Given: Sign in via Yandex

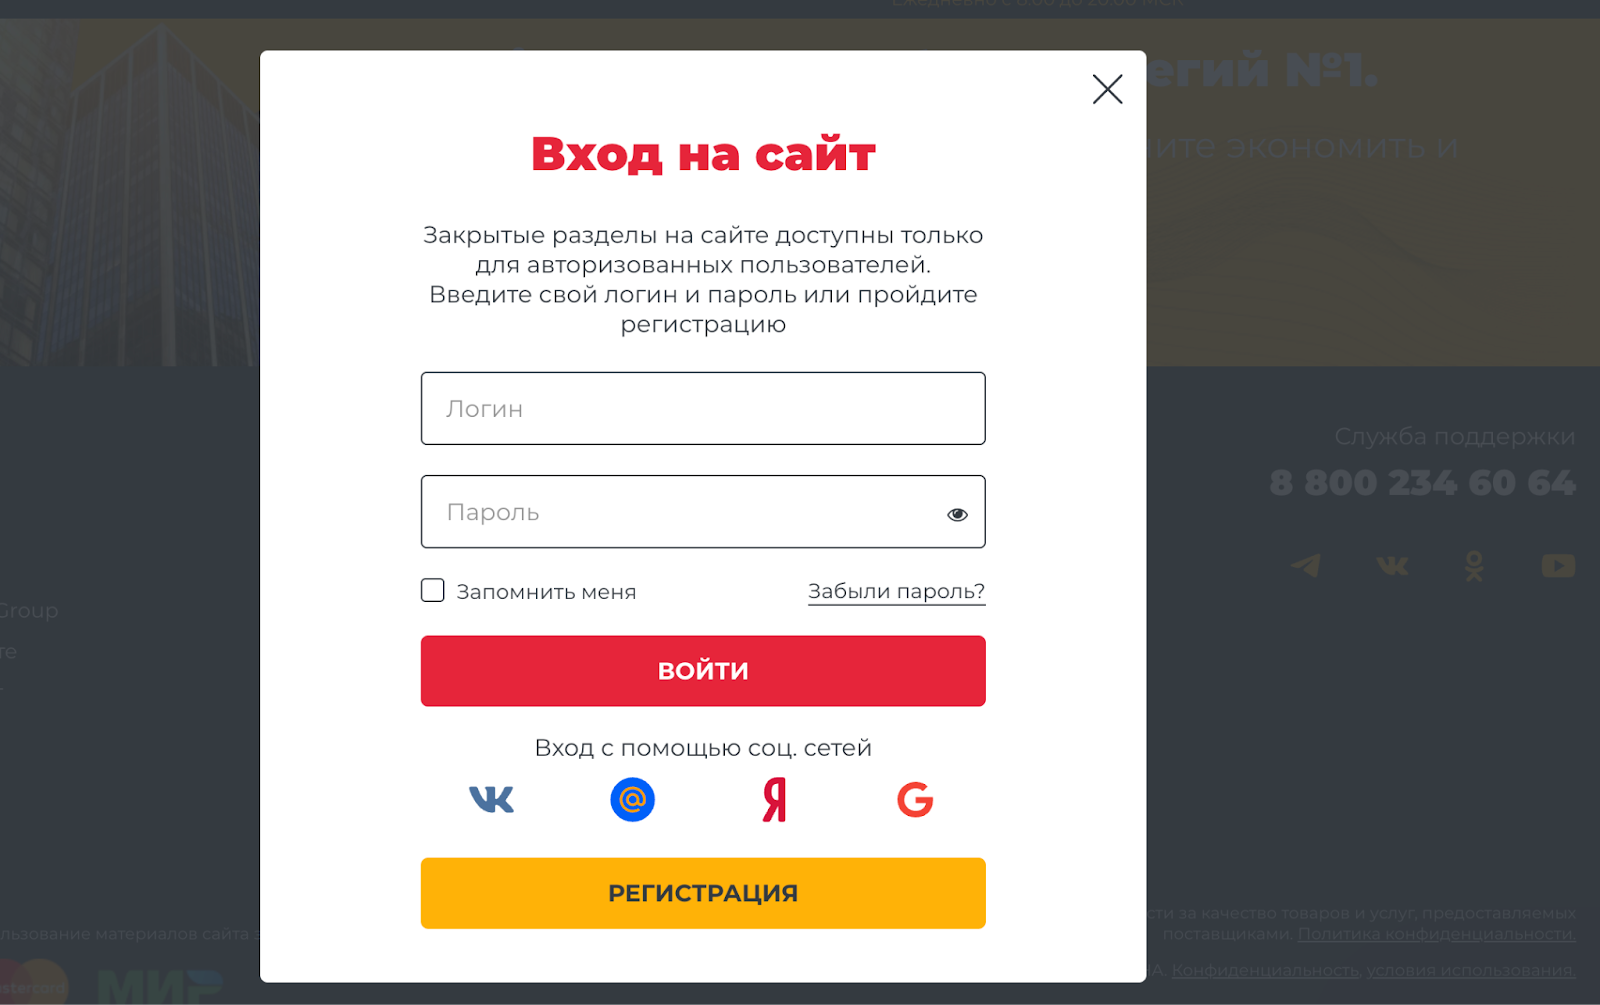Looking at the screenshot, I should (x=771, y=799).
